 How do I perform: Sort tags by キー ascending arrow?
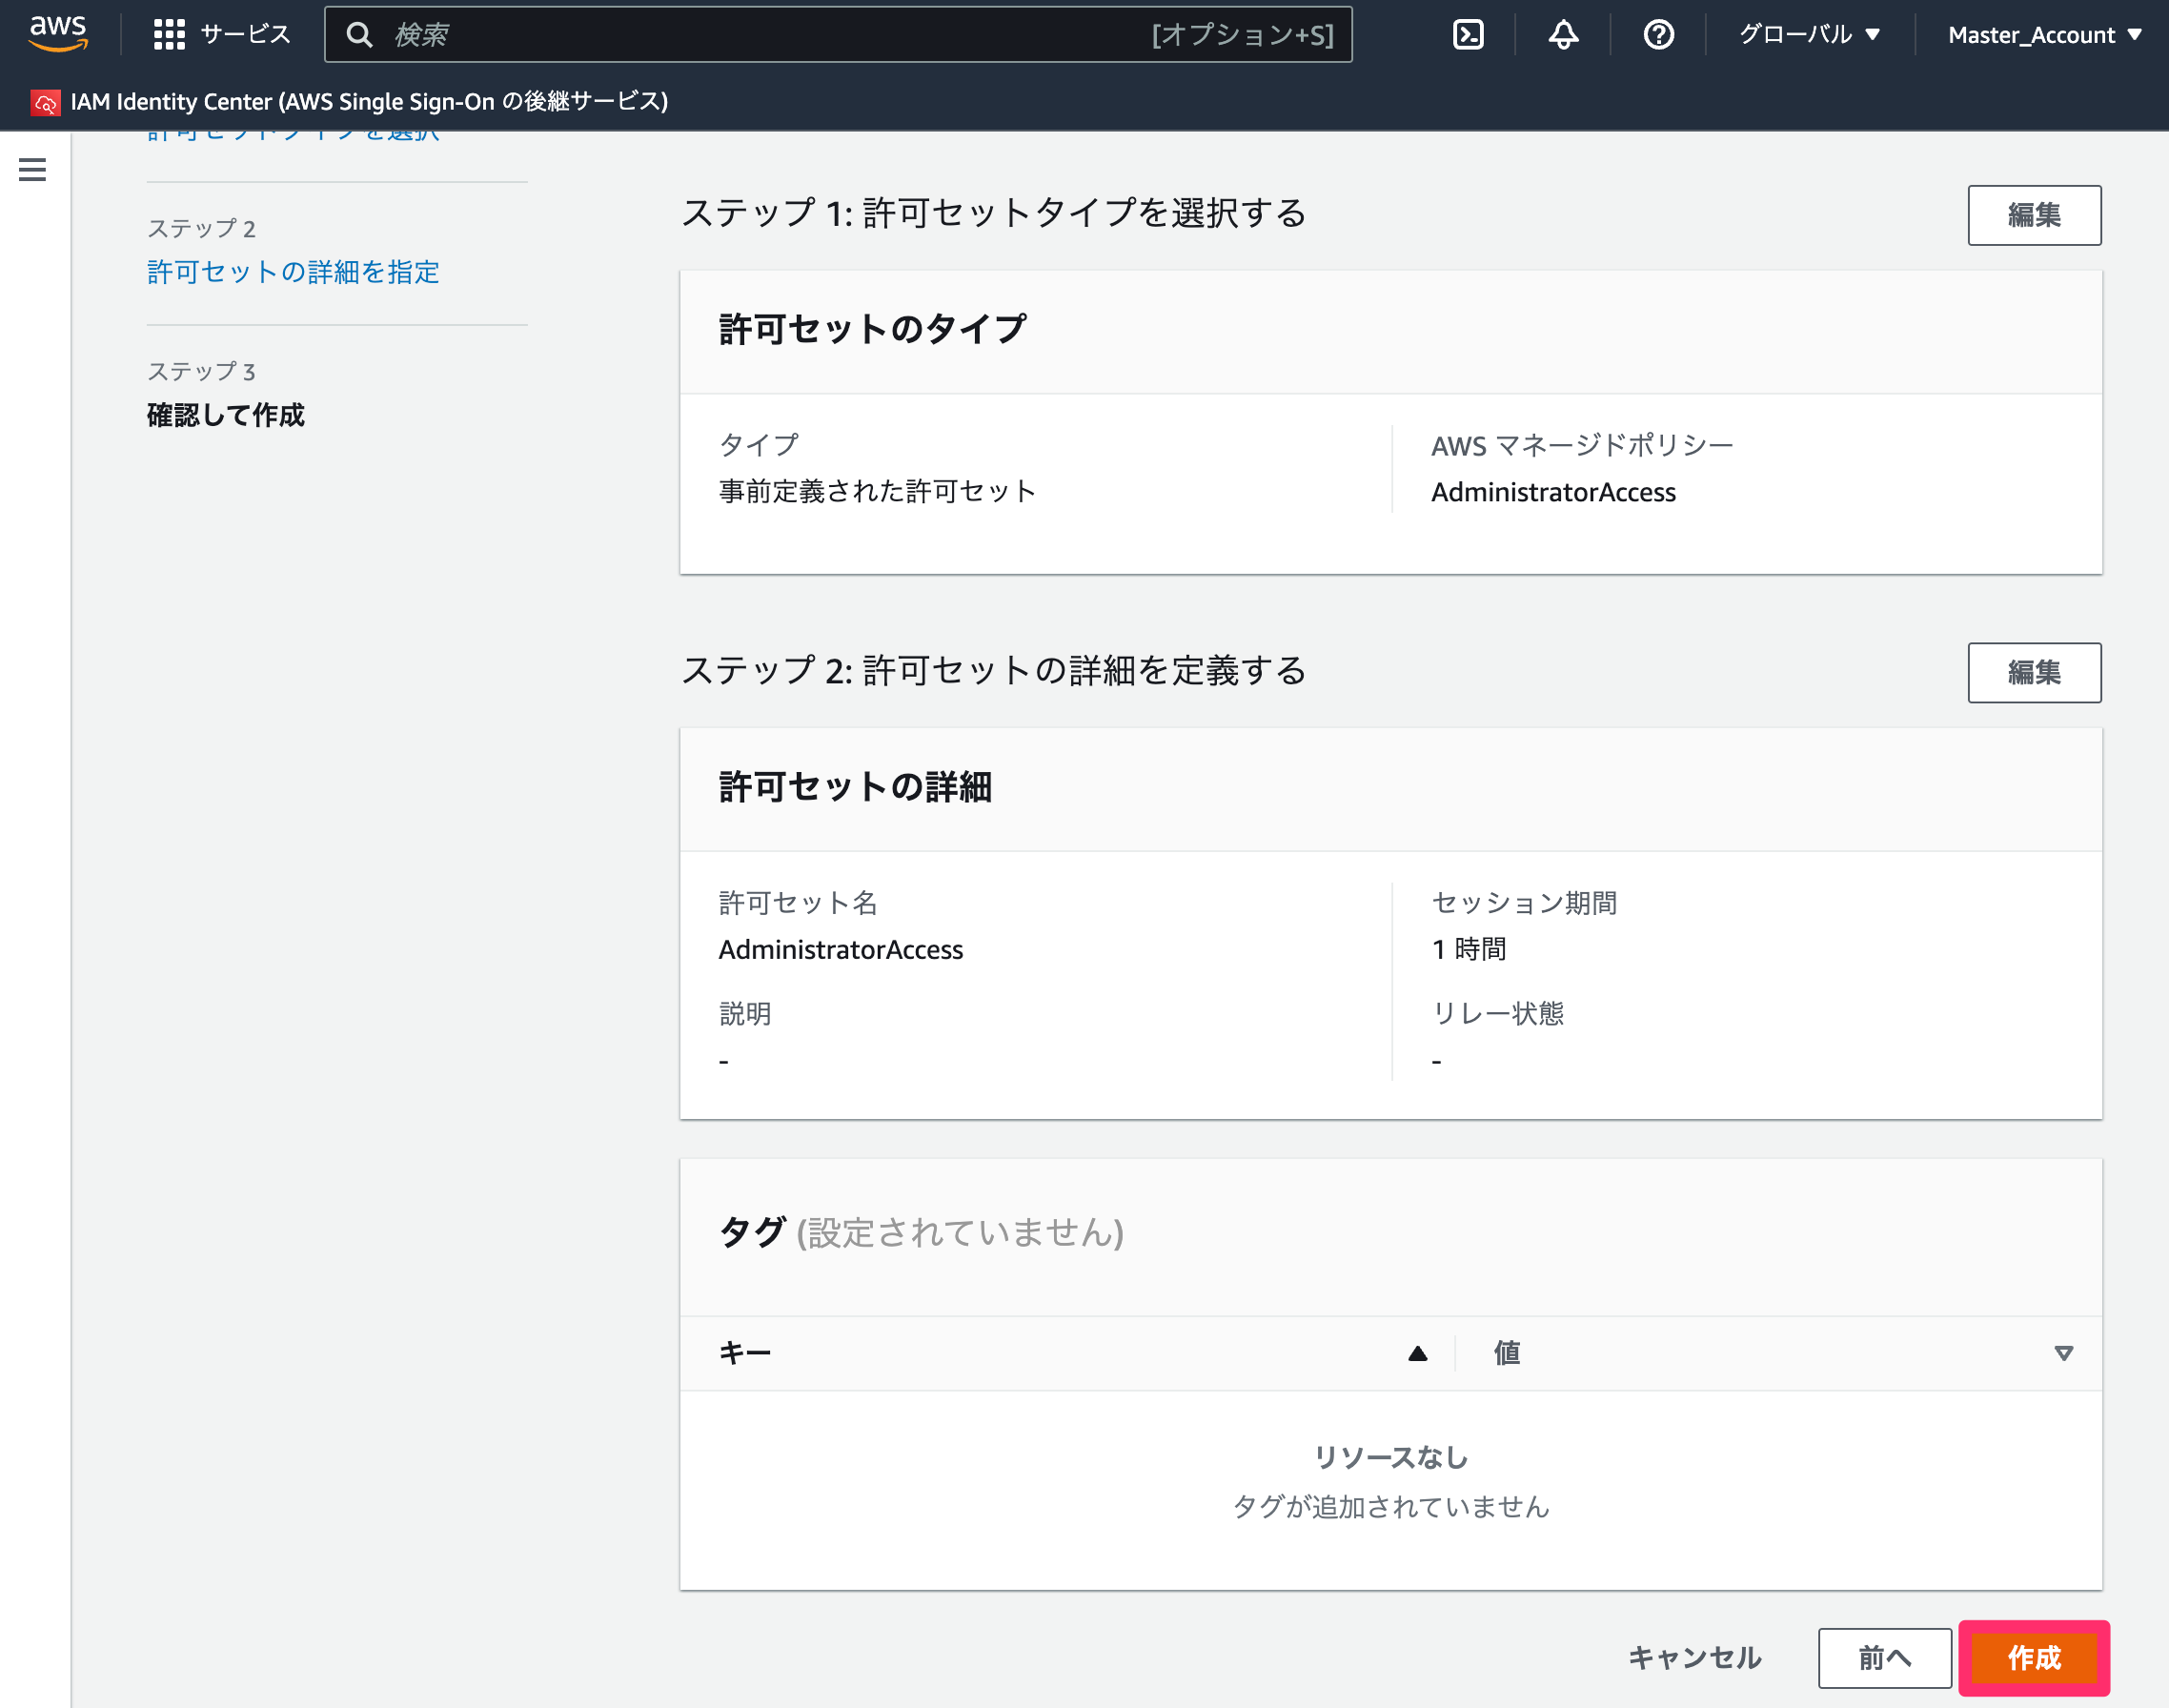tap(1417, 1354)
